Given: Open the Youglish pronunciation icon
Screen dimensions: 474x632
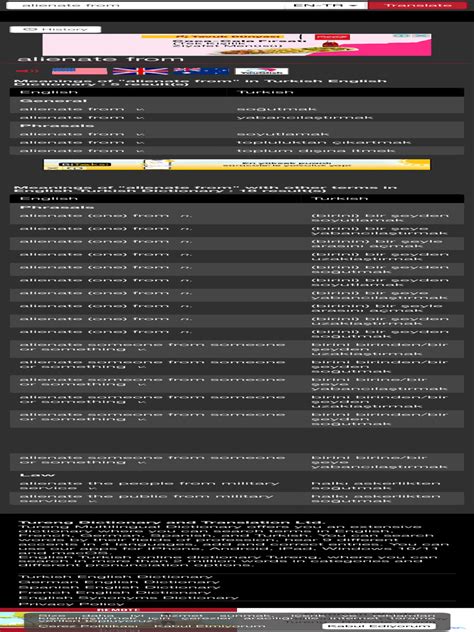Looking at the screenshot, I should (x=262, y=71).
